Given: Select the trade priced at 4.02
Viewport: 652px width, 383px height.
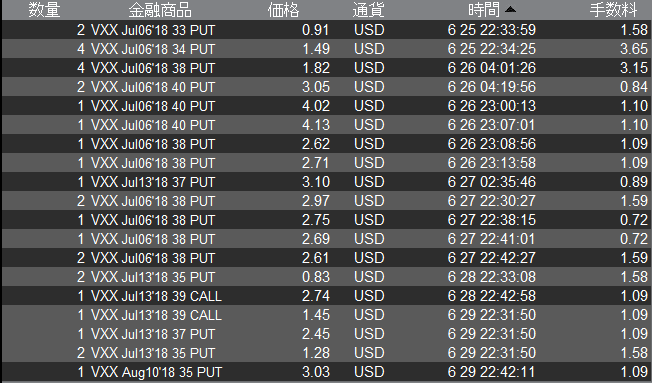Looking at the screenshot, I should (x=326, y=106).
